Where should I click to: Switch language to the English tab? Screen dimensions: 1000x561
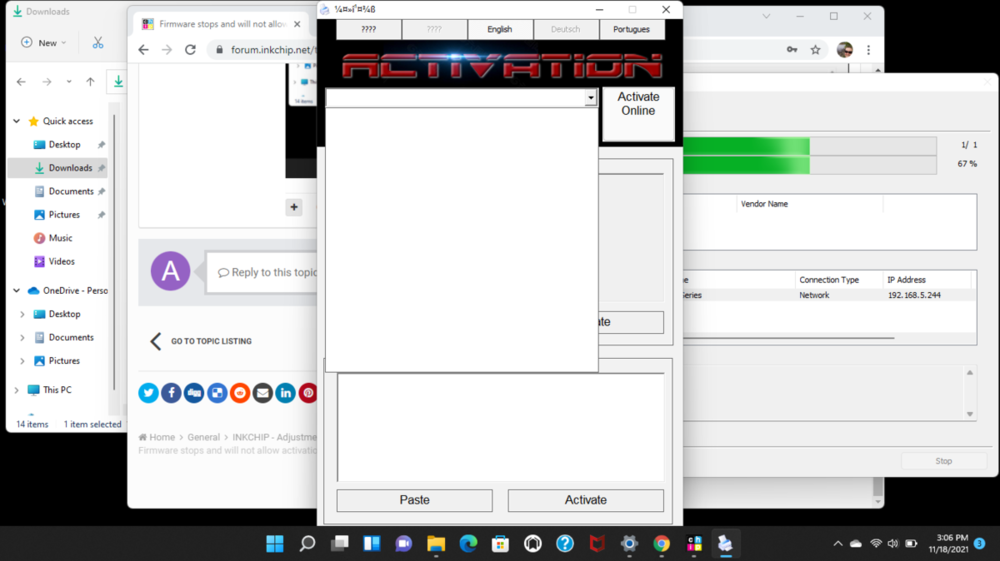[x=499, y=29]
